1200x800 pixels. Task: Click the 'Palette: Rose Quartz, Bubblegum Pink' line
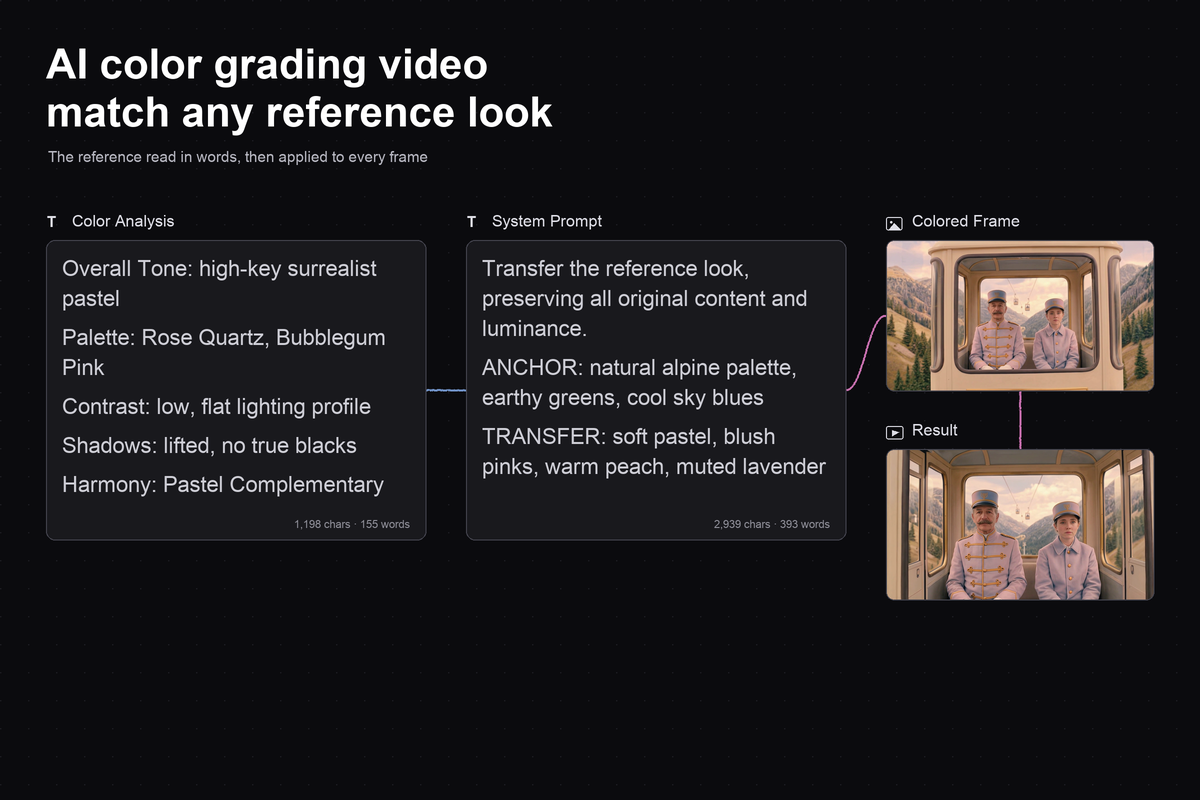point(223,352)
